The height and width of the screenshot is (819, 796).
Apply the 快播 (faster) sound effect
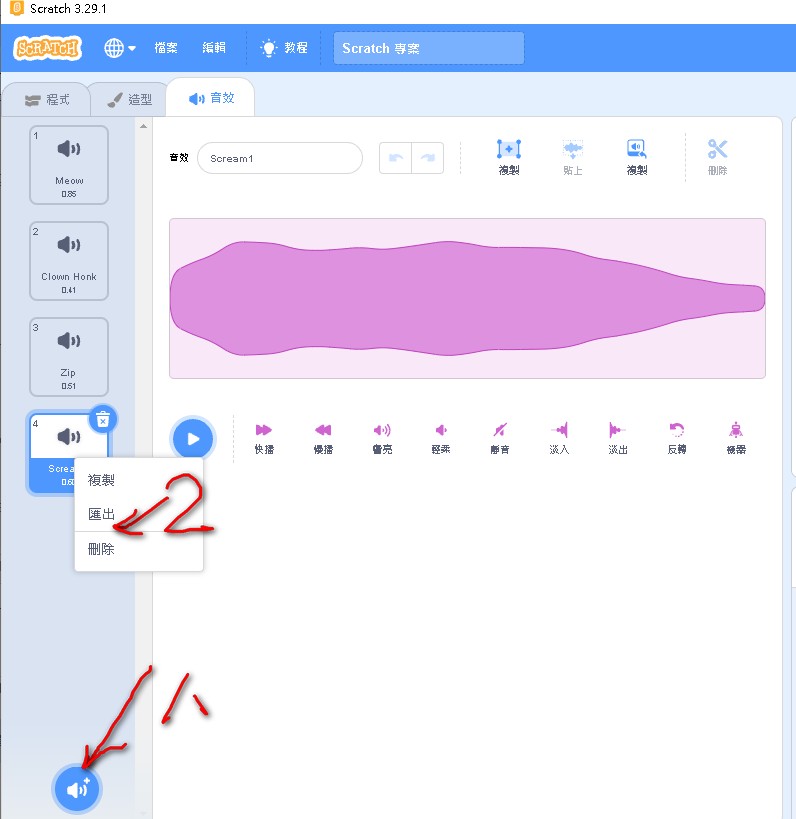[x=264, y=436]
